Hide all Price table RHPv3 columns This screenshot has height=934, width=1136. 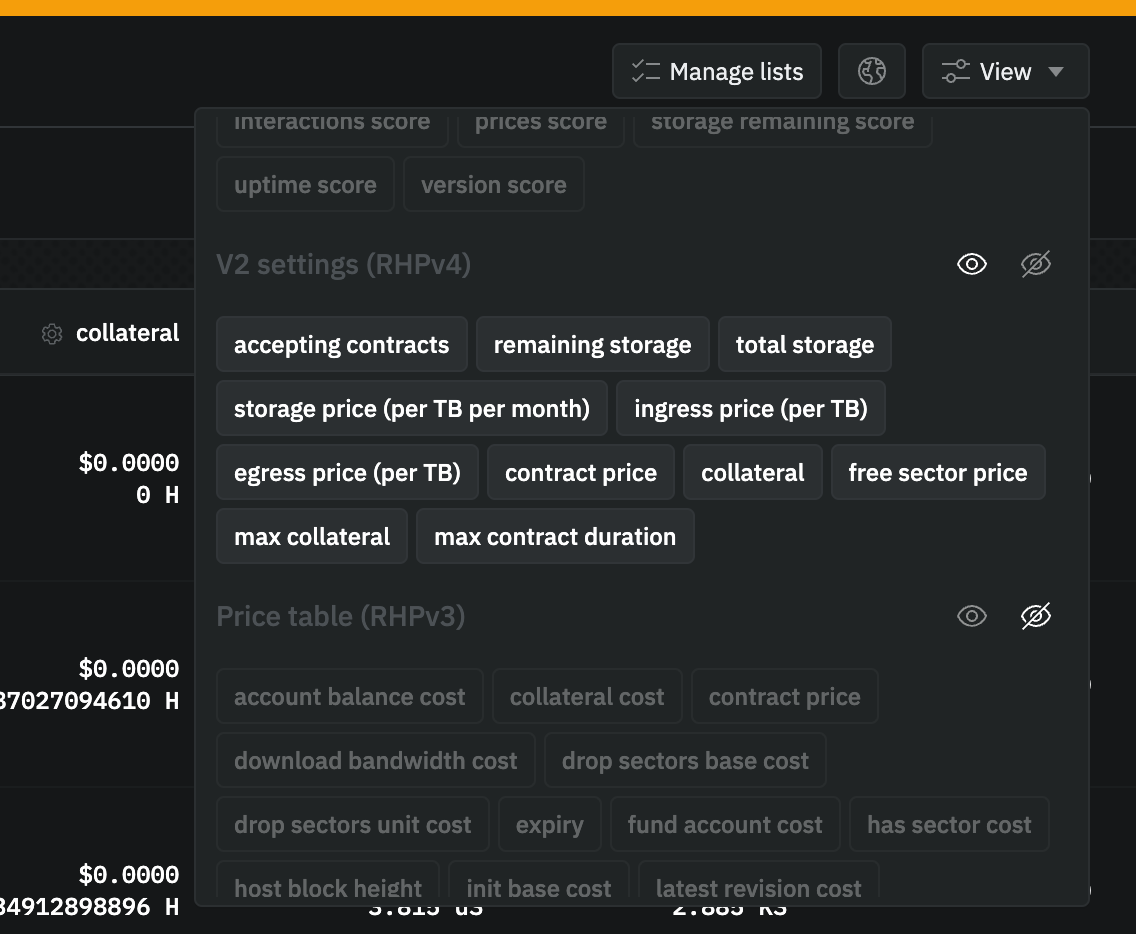[1036, 616]
